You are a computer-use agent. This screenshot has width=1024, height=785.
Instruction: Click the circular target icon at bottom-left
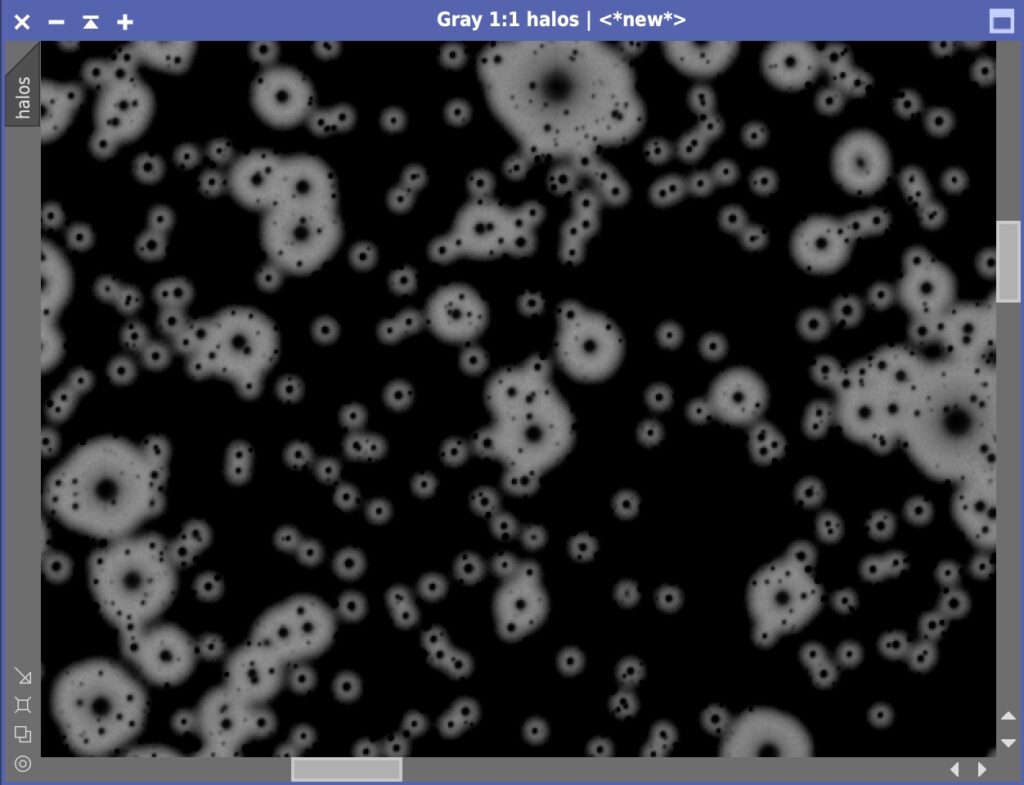pyautogui.click(x=23, y=763)
